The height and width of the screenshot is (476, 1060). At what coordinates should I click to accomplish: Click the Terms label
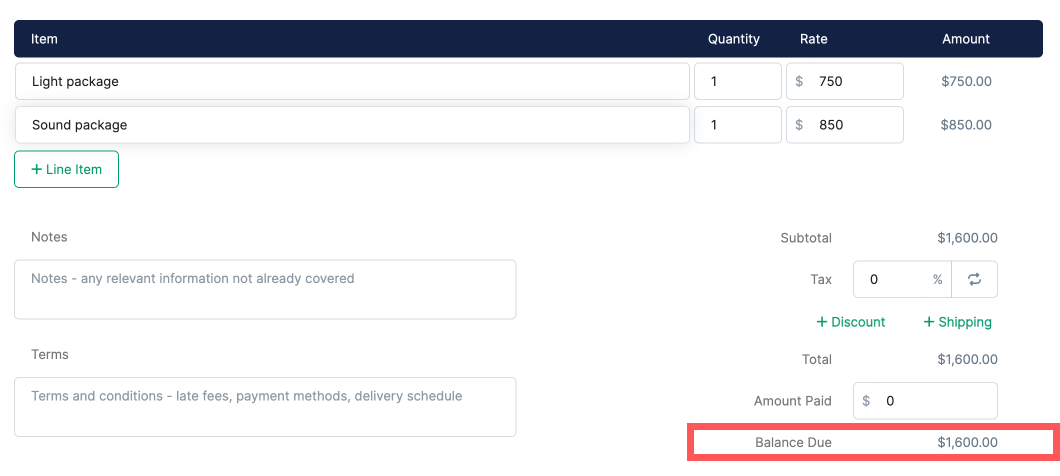[x=50, y=354]
